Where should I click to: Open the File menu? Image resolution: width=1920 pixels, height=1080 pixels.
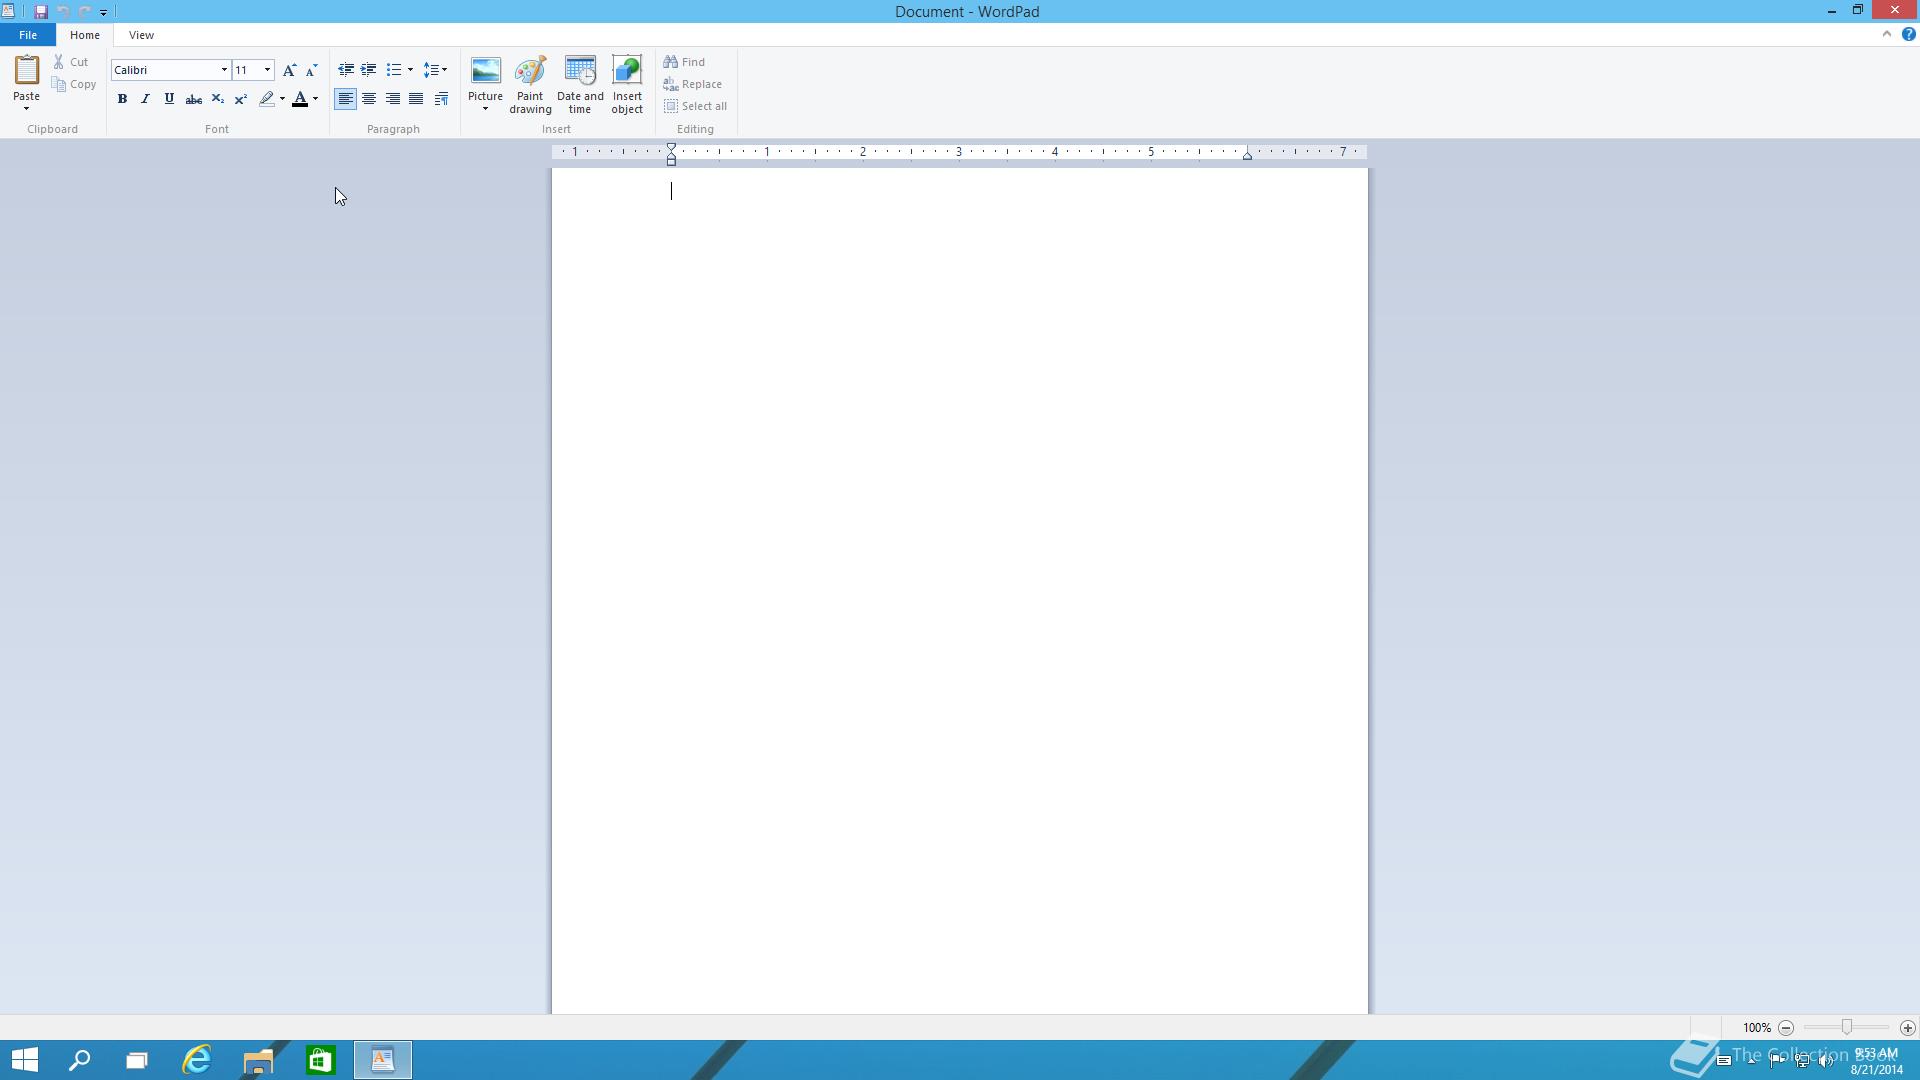[28, 35]
